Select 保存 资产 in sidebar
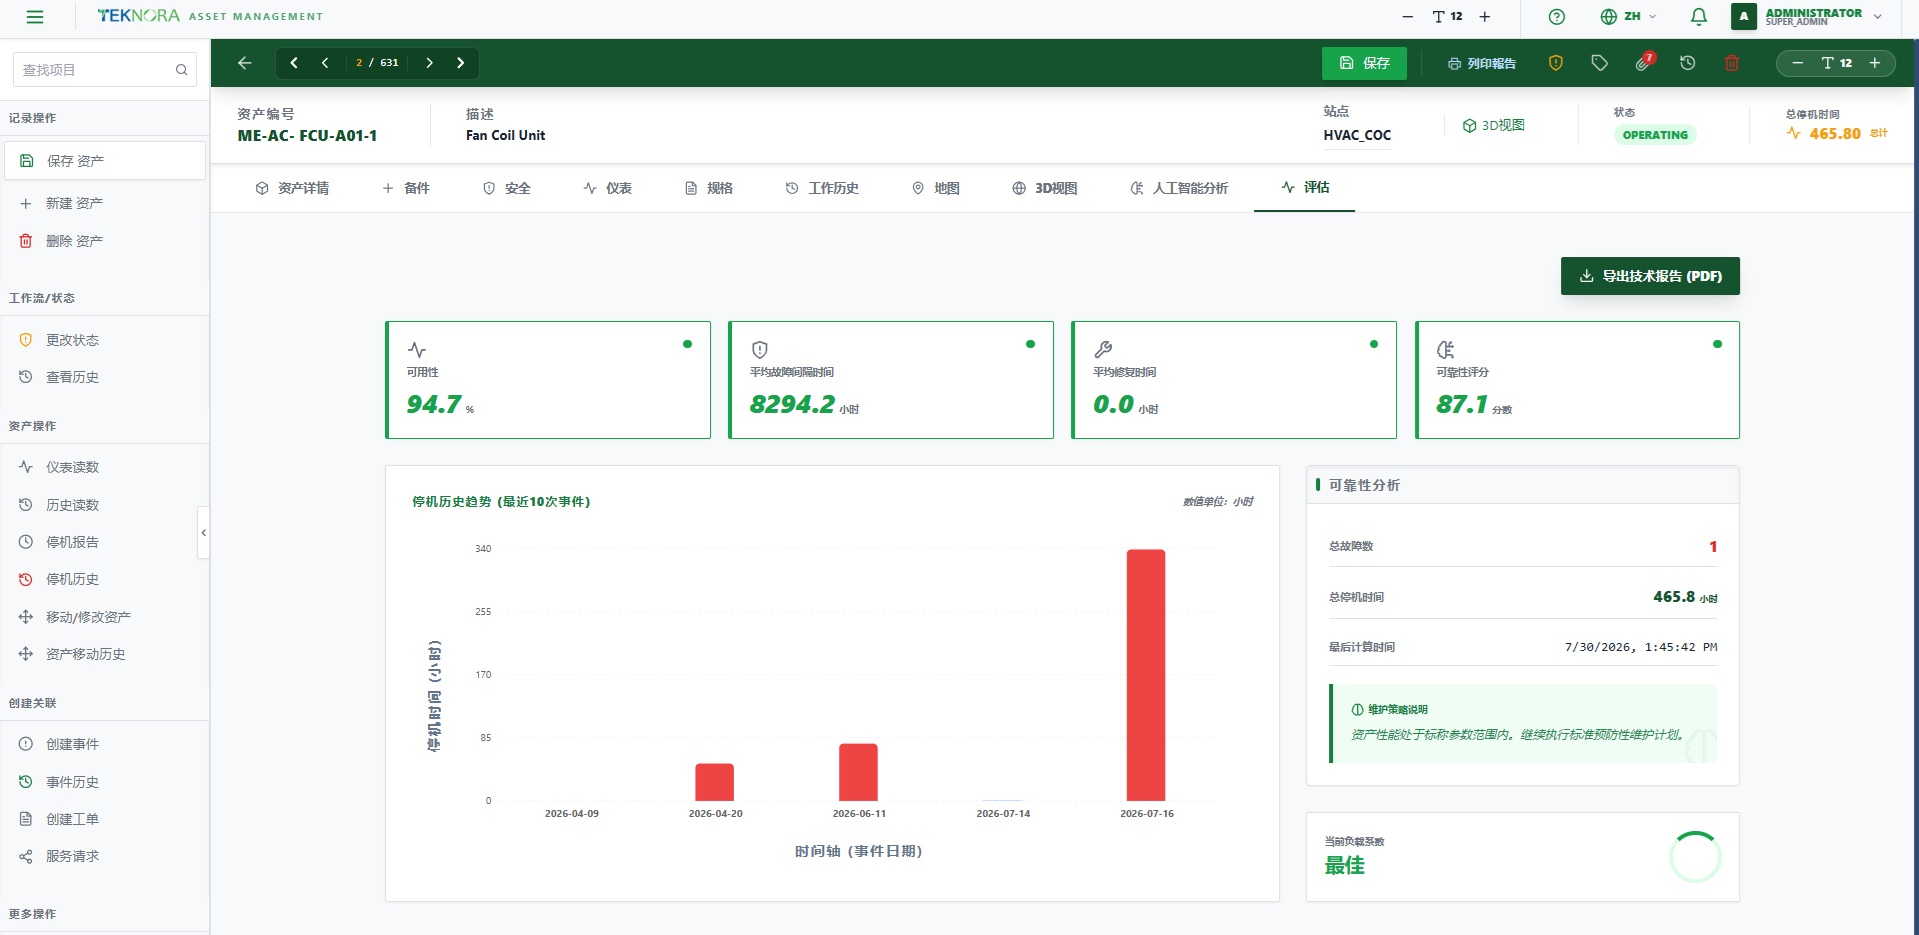Image resolution: width=1919 pixels, height=935 pixels. (x=104, y=161)
